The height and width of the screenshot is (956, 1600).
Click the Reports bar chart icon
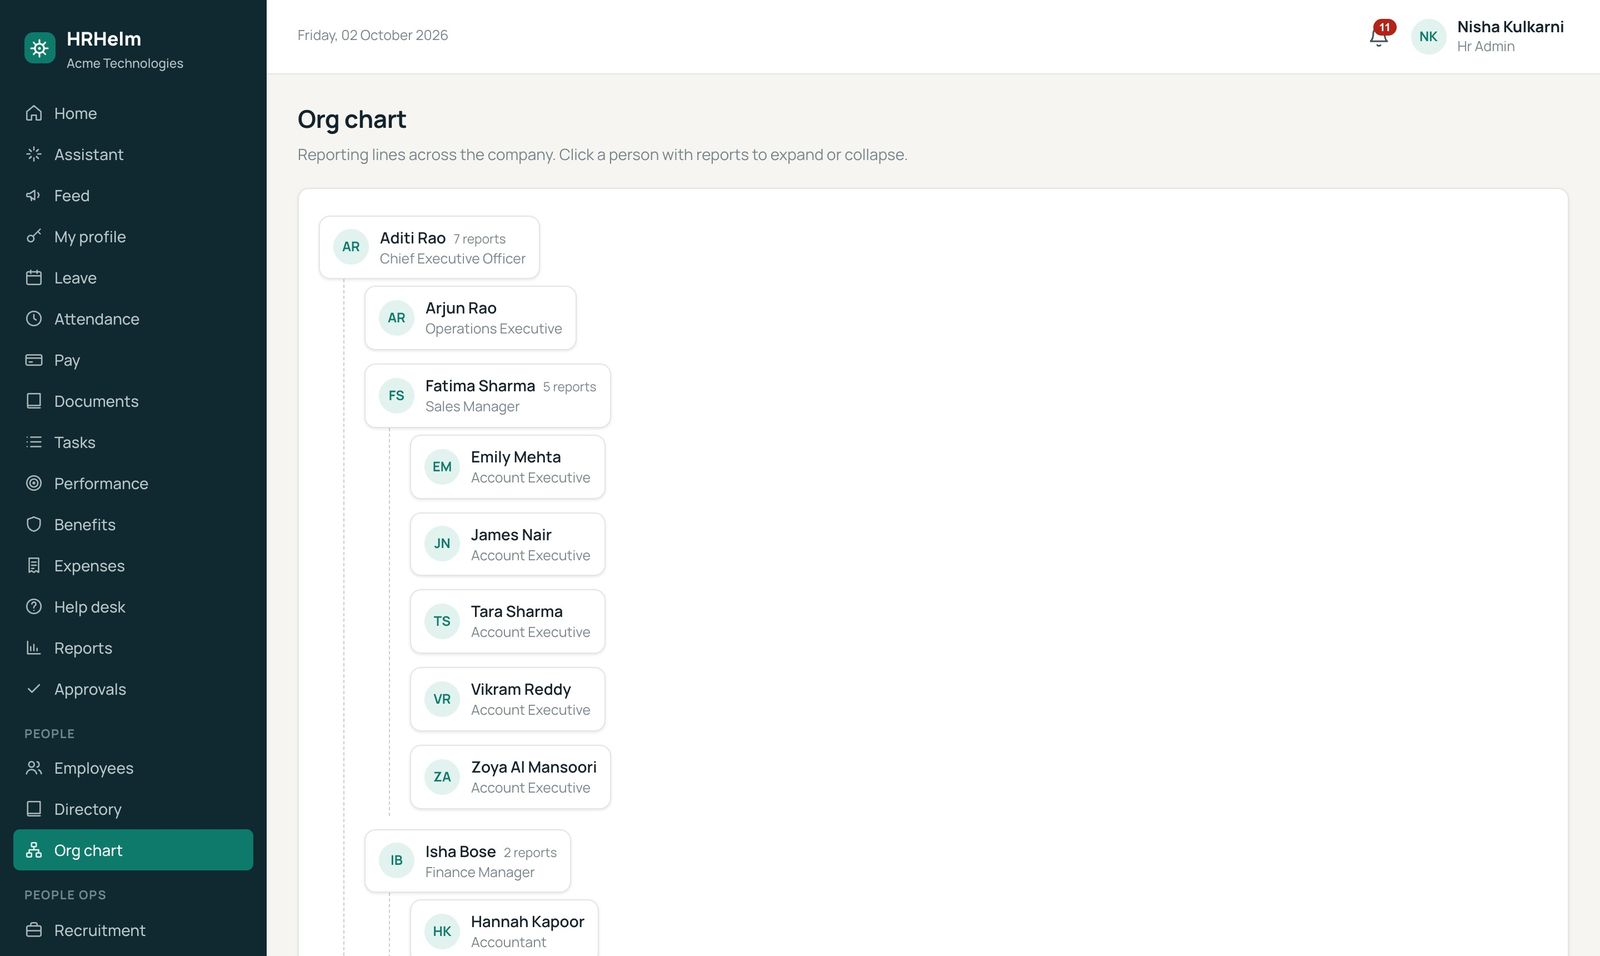tap(34, 647)
